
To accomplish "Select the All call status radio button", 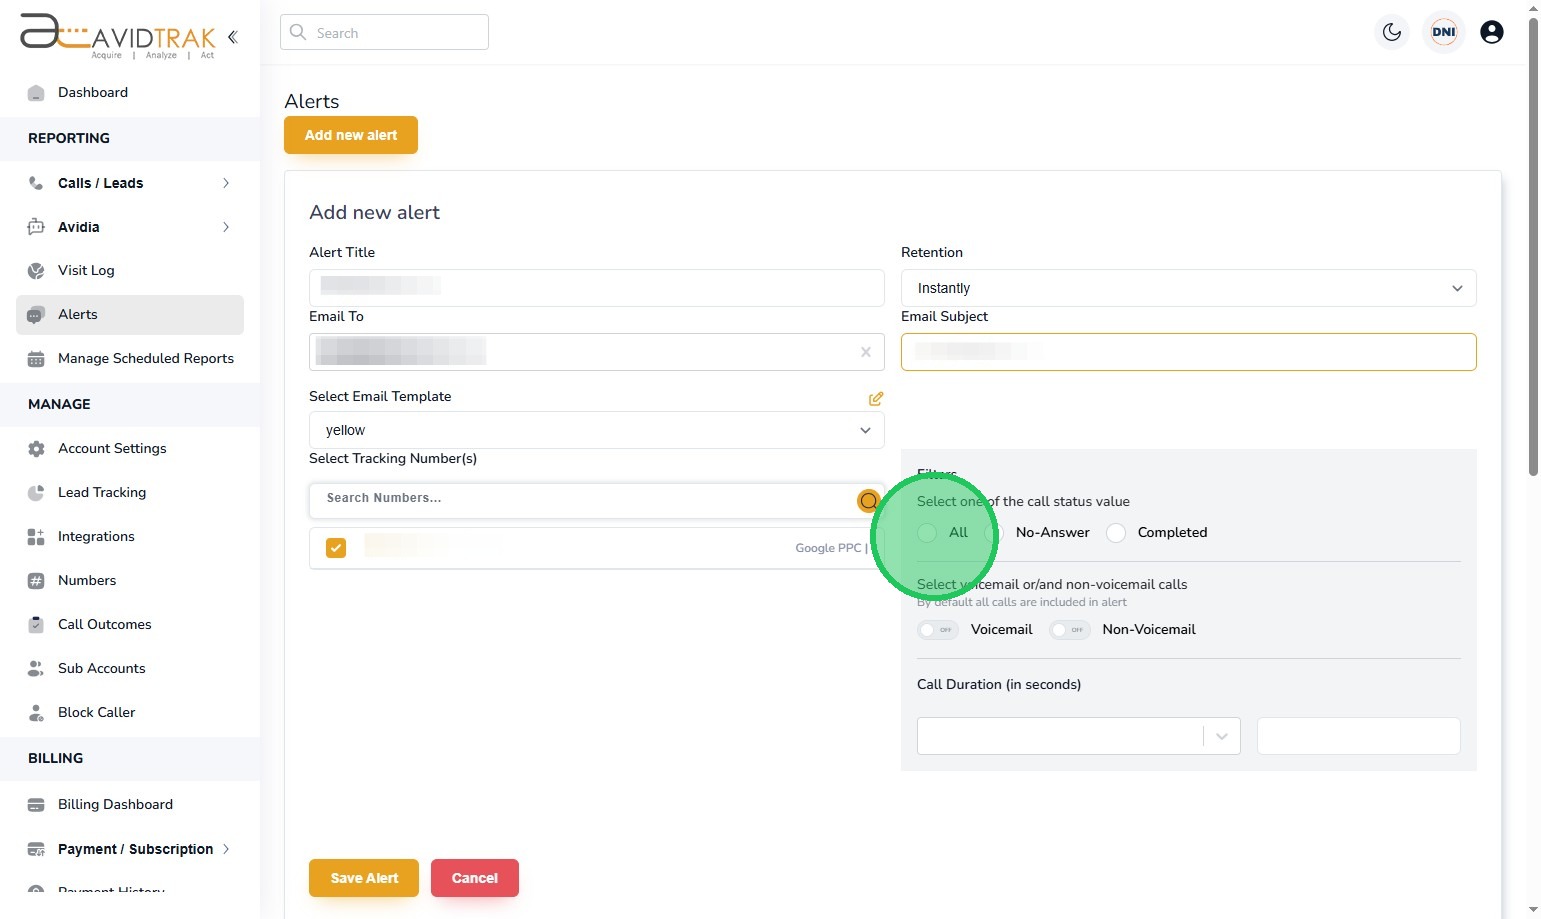I will pyautogui.click(x=927, y=533).
